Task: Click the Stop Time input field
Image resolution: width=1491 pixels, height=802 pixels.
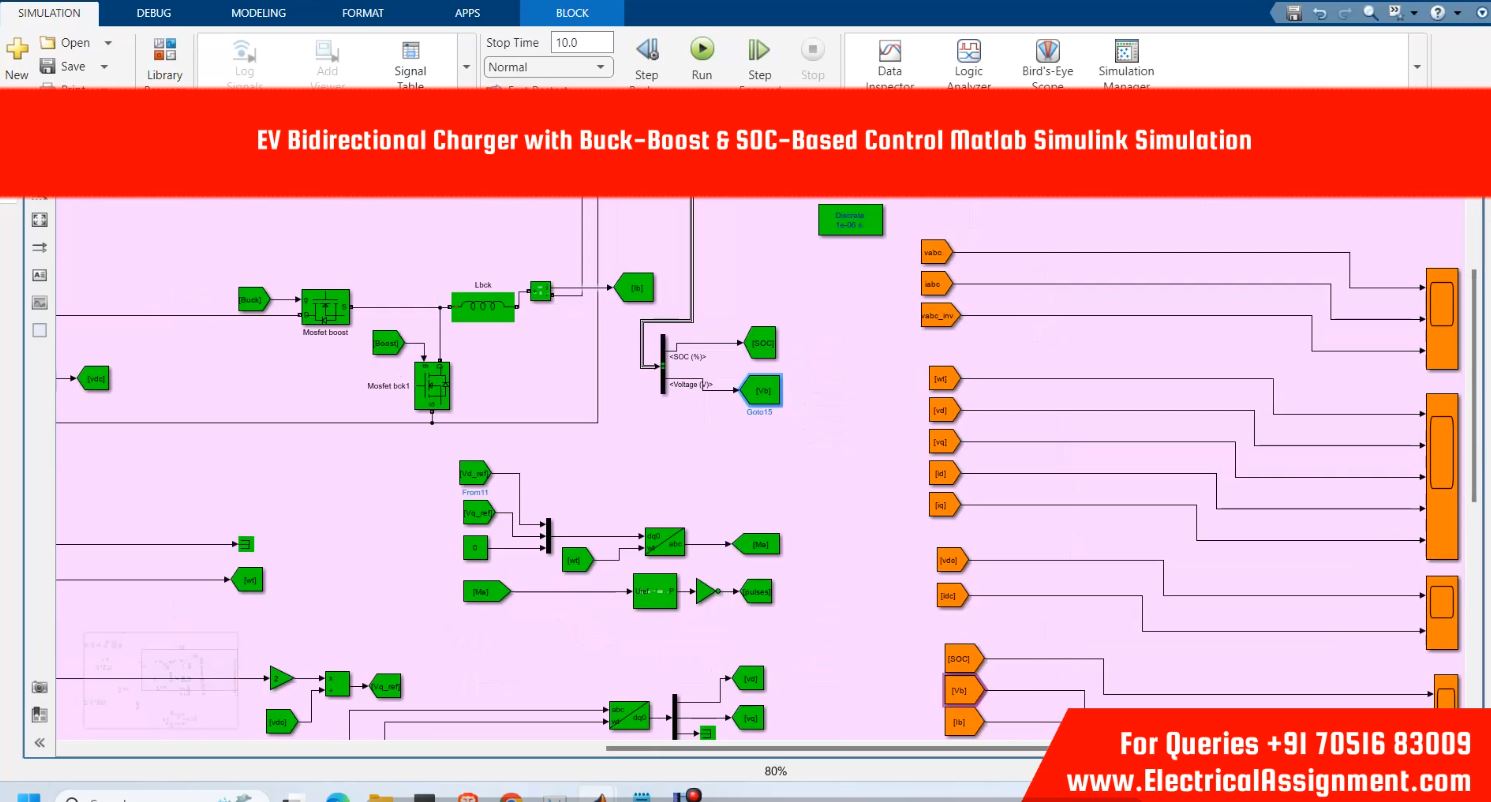Action: tap(581, 43)
